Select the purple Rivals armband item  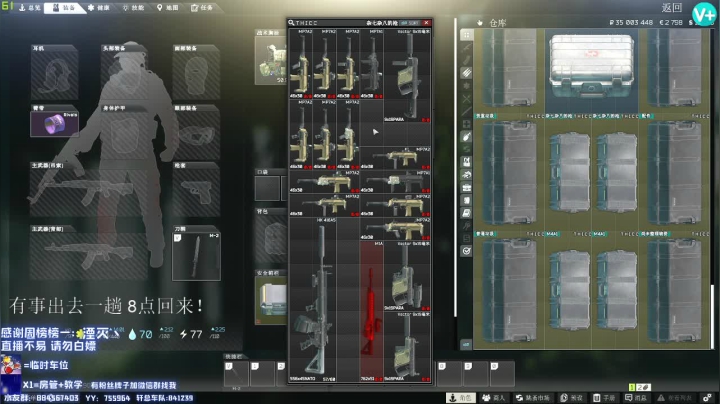[x=54, y=124]
